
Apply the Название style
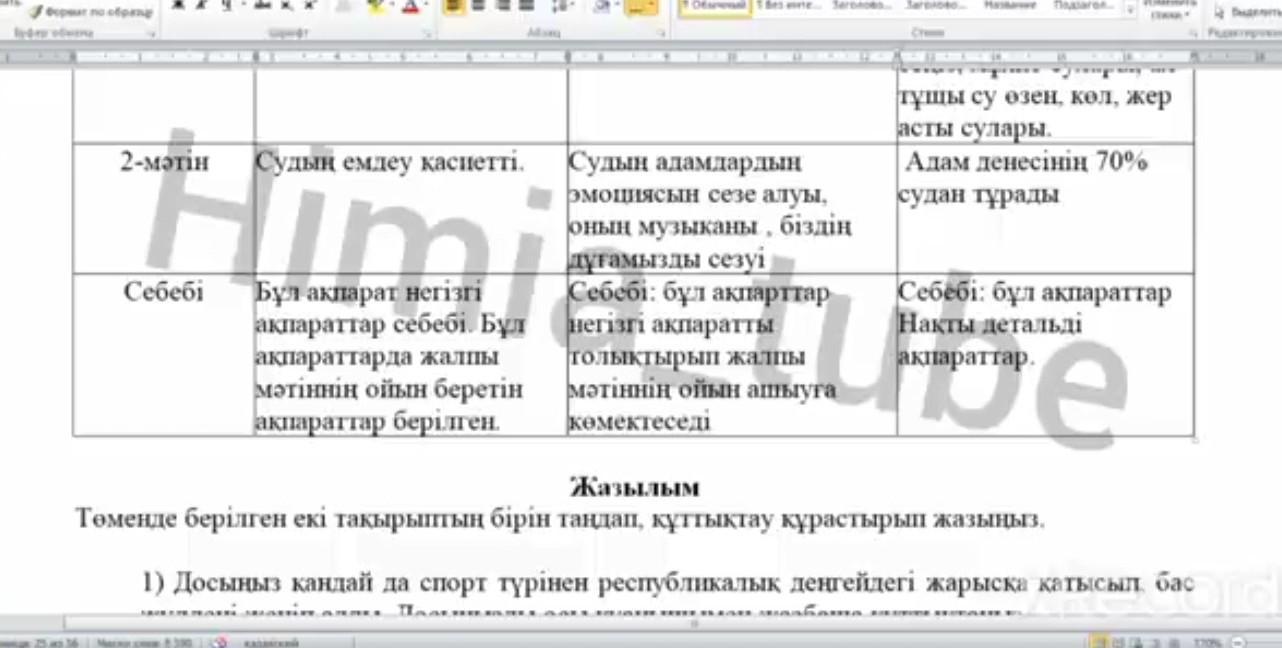(x=1008, y=7)
